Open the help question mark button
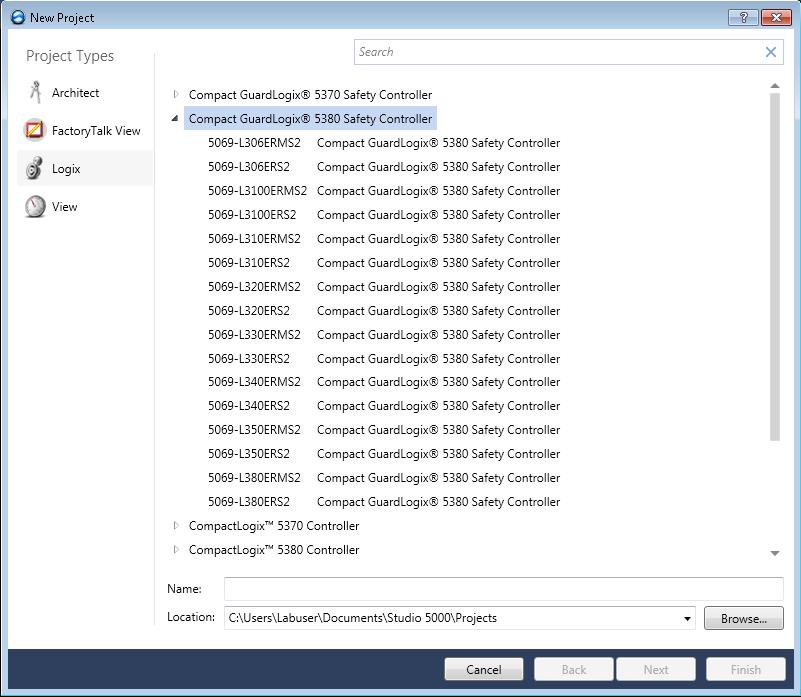801x697 pixels. (743, 17)
